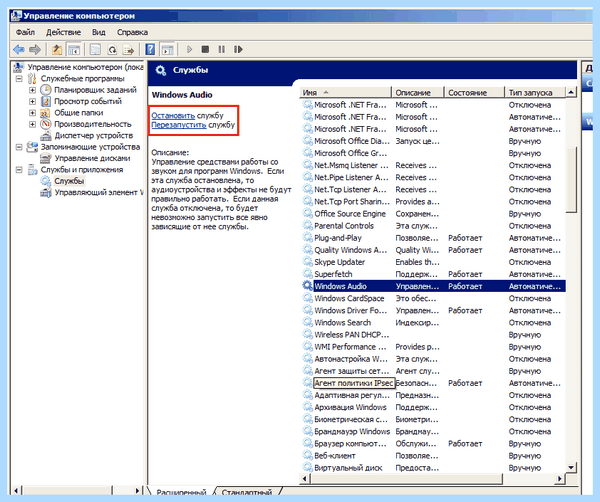Open Help via the question mark icon
The image size is (600, 502).
pos(150,49)
